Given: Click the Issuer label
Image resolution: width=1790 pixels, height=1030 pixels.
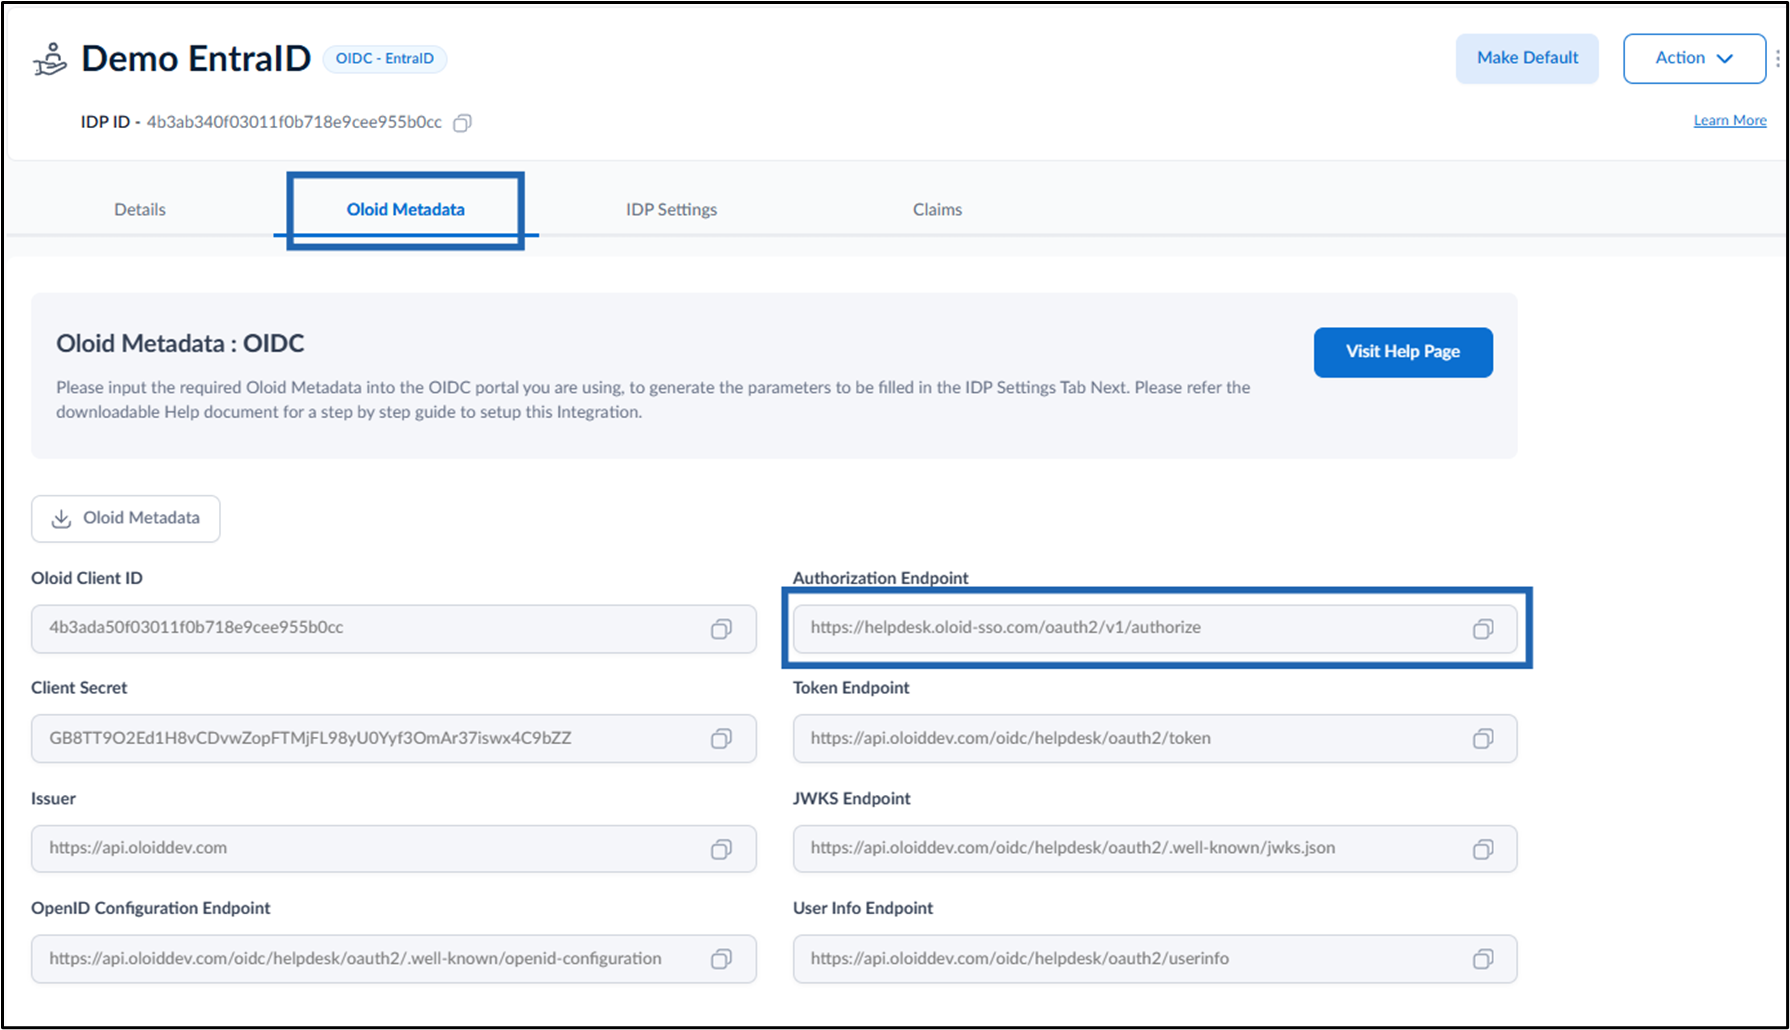Looking at the screenshot, I should (x=53, y=799).
